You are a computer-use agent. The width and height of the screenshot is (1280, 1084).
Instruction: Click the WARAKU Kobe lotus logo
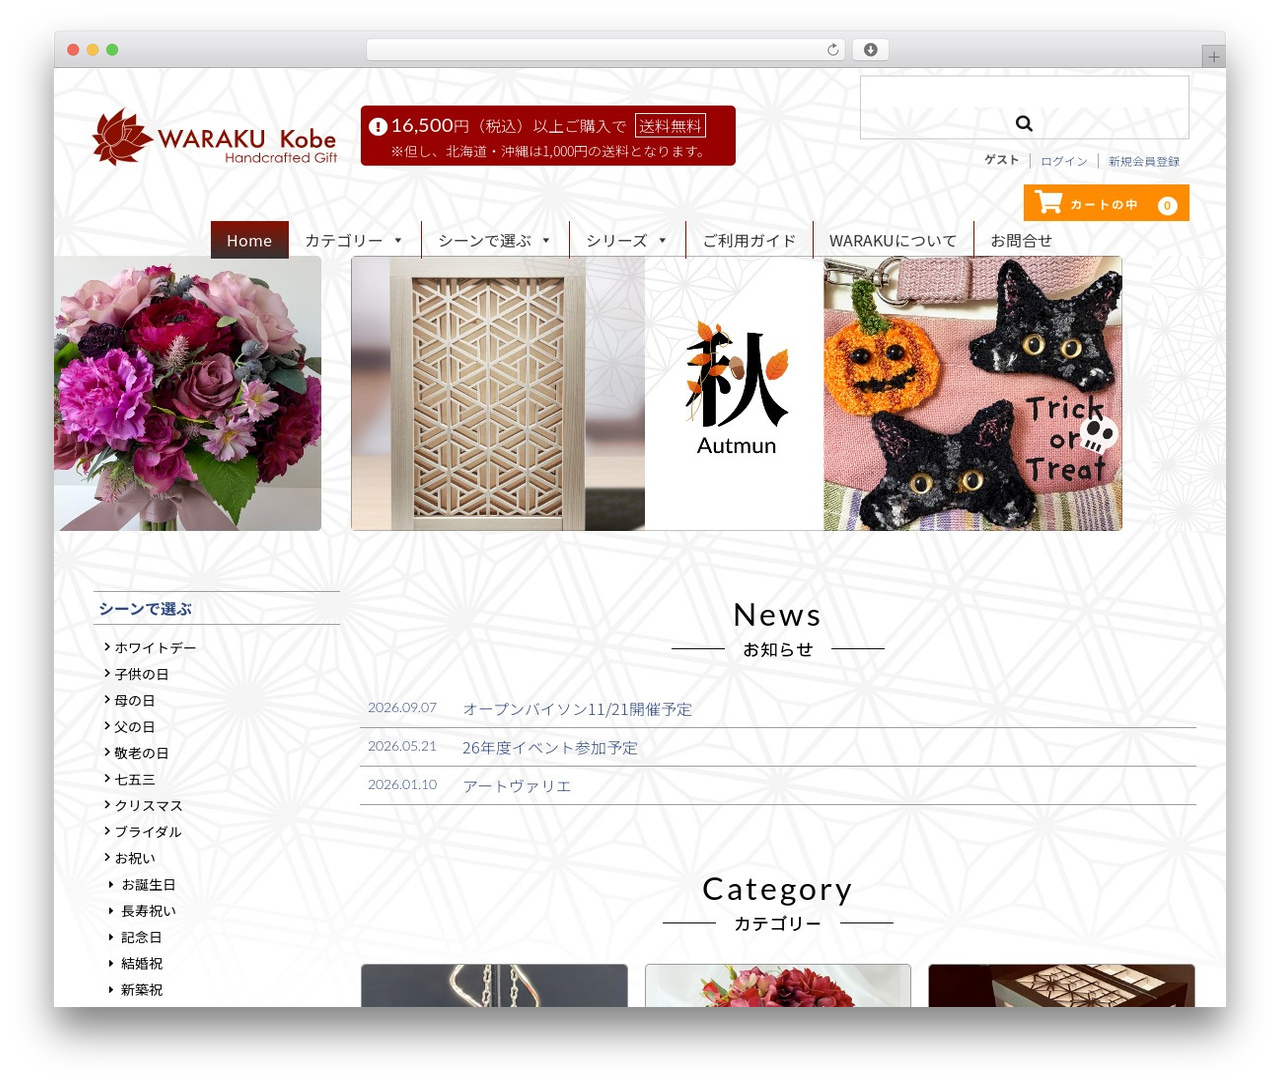(215, 137)
